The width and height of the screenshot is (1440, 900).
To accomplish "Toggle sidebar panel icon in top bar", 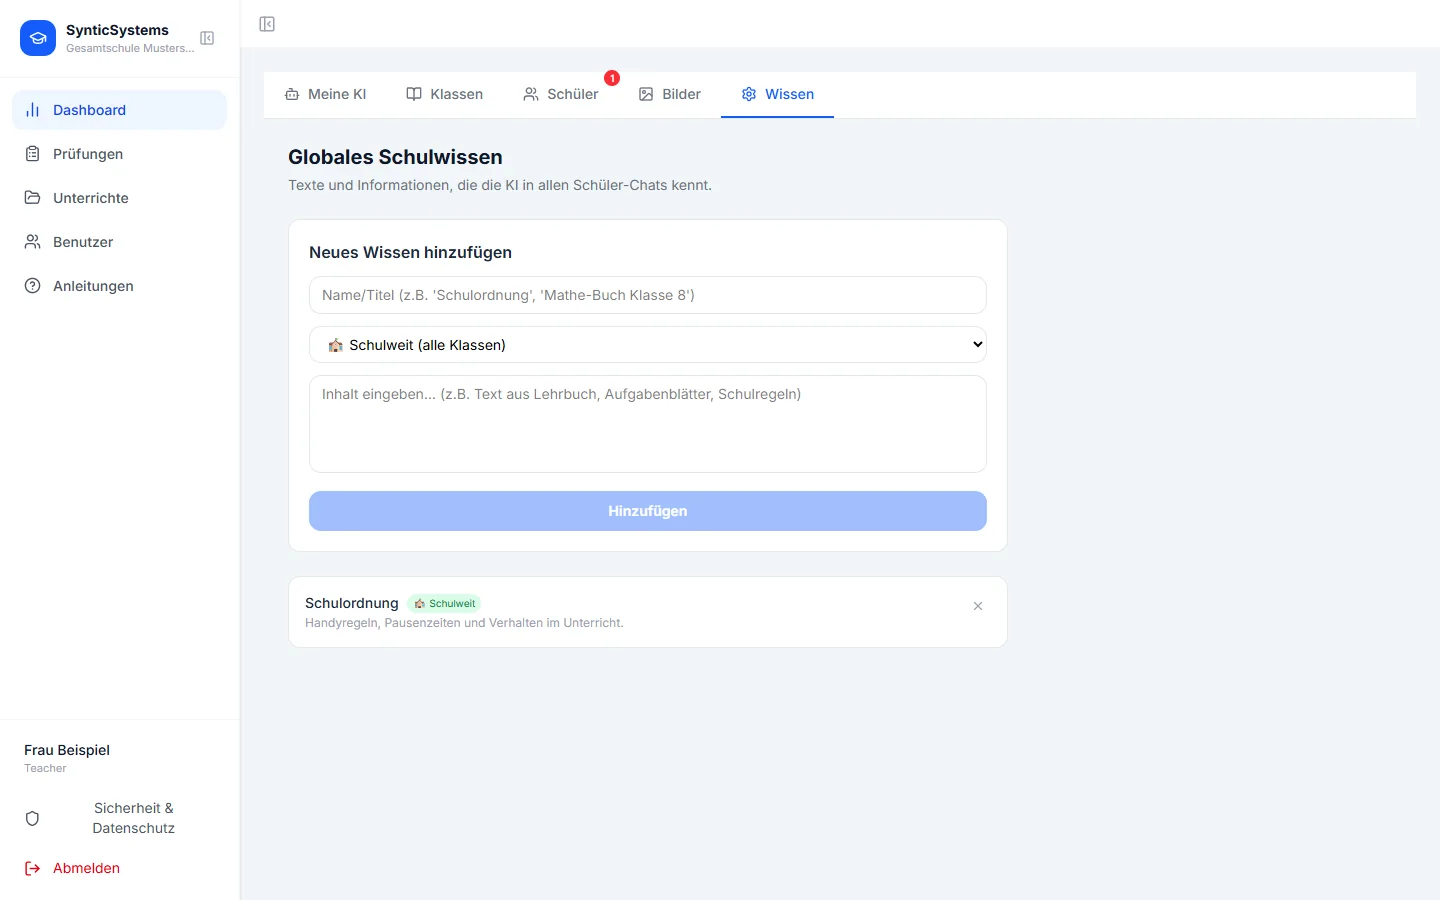I will (267, 24).
